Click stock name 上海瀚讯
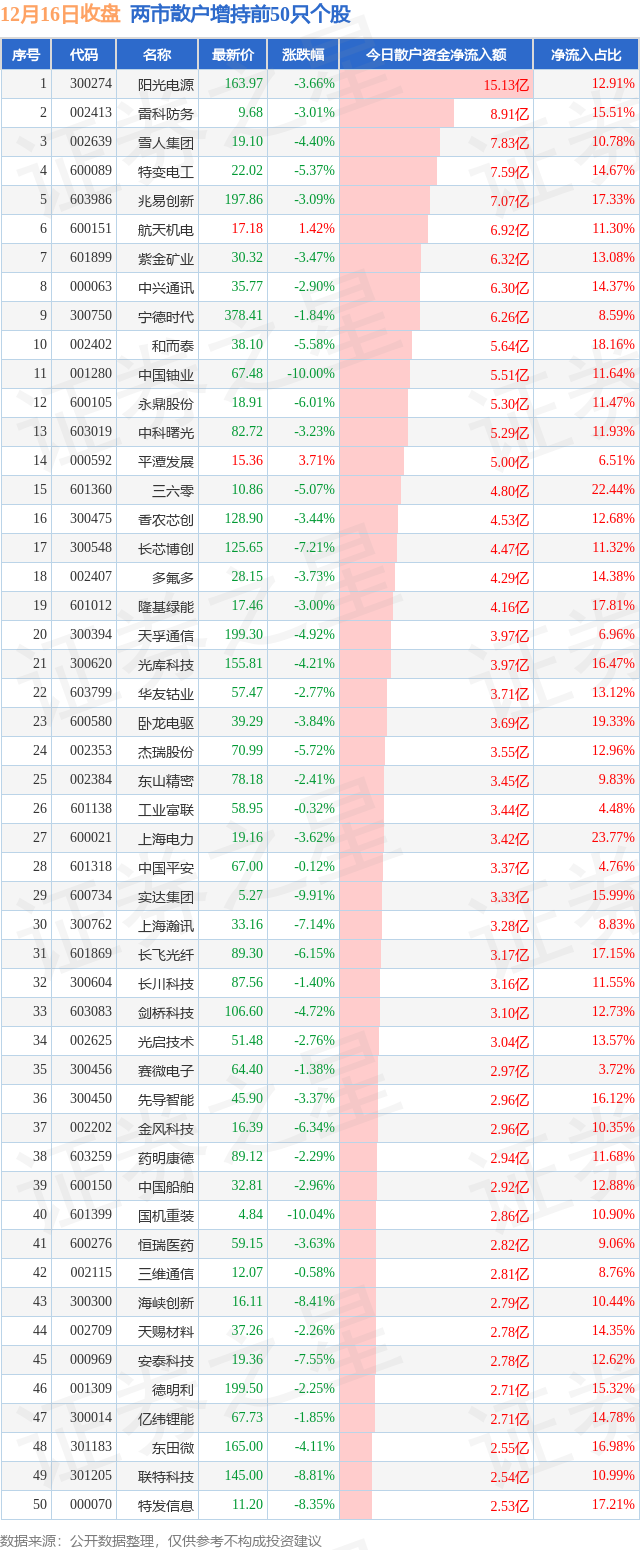The width and height of the screenshot is (640, 1550). (x=166, y=925)
